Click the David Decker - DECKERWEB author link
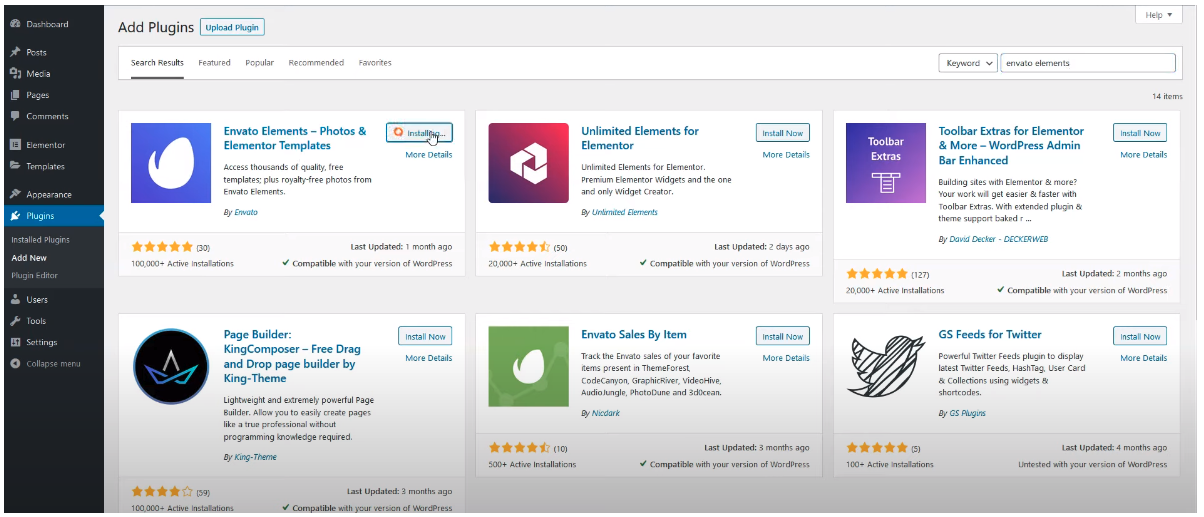 [x=999, y=240]
